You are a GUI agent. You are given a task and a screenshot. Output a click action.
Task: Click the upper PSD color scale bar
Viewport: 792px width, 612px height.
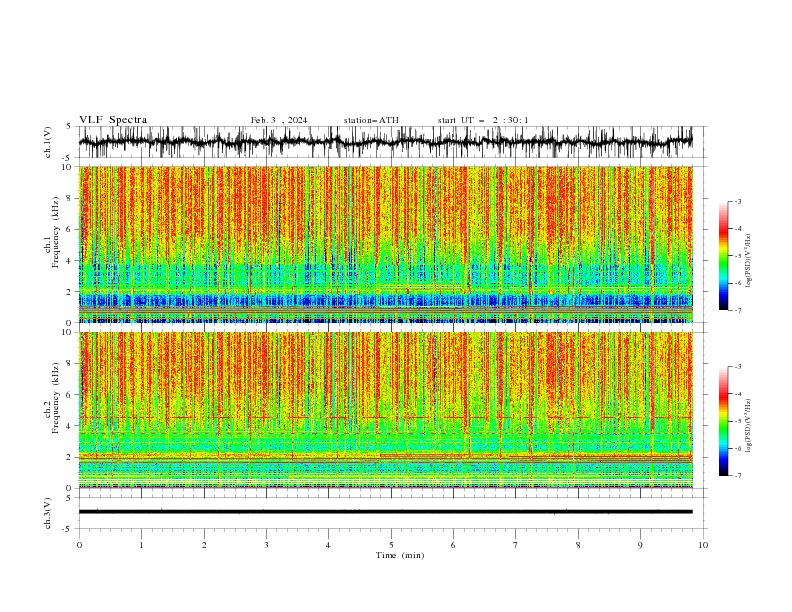pos(723,256)
